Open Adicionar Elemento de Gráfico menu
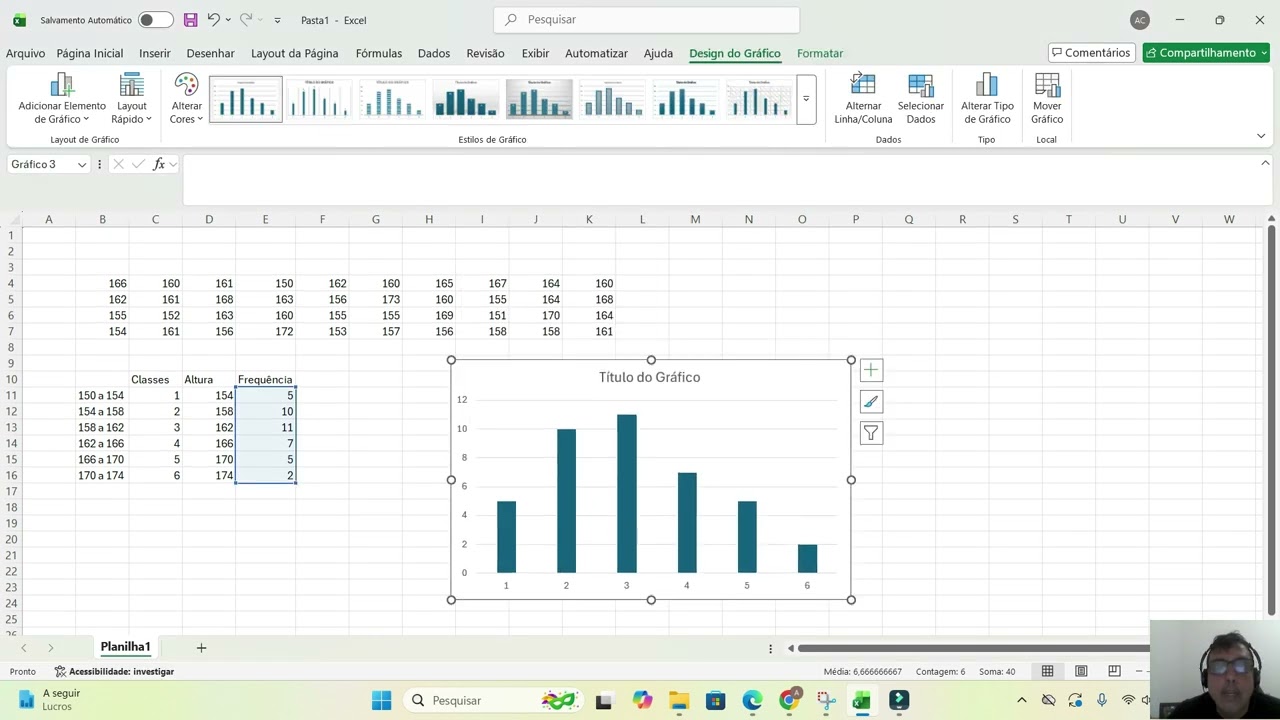Screen dimensions: 1280x720 pyautogui.click(x=62, y=99)
